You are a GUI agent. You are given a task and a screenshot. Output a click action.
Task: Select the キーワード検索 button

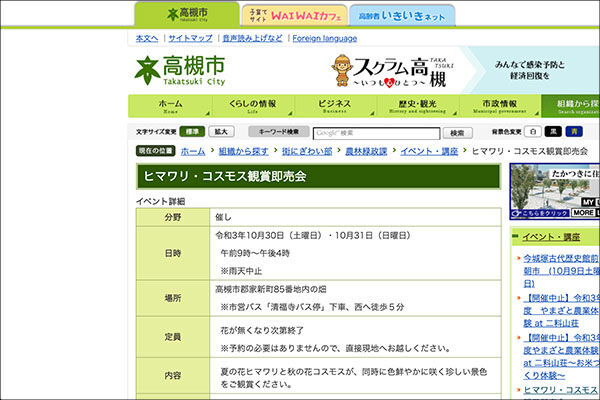click(279, 132)
